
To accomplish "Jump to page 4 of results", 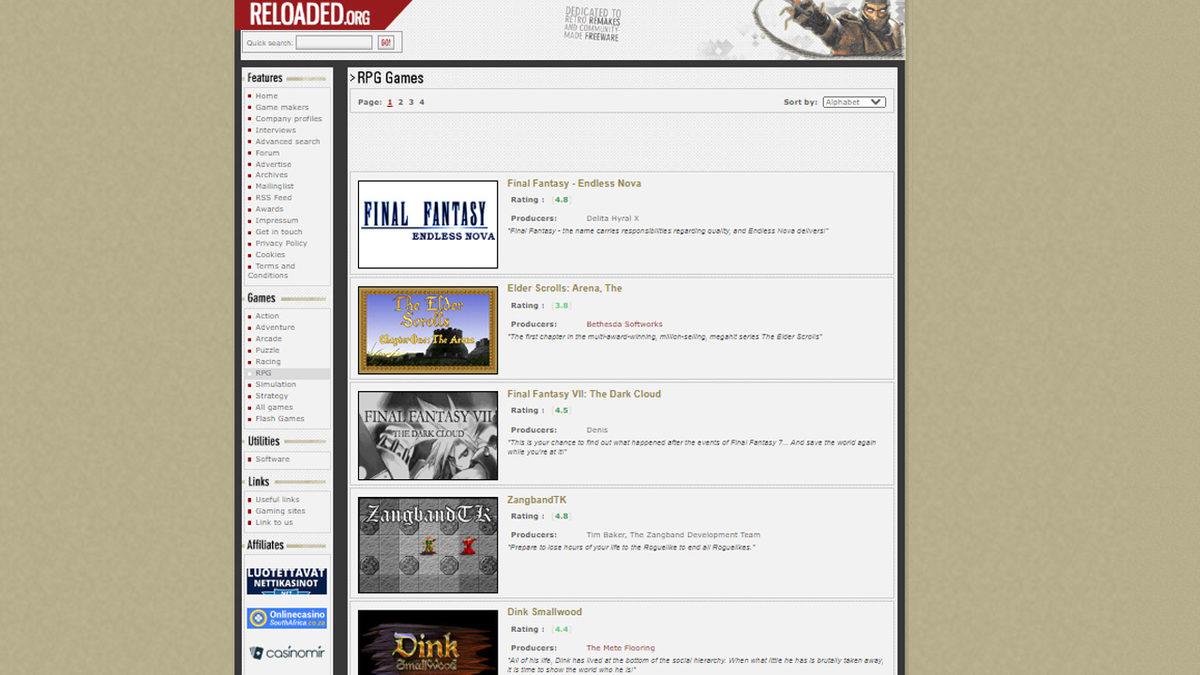I will [x=421, y=102].
